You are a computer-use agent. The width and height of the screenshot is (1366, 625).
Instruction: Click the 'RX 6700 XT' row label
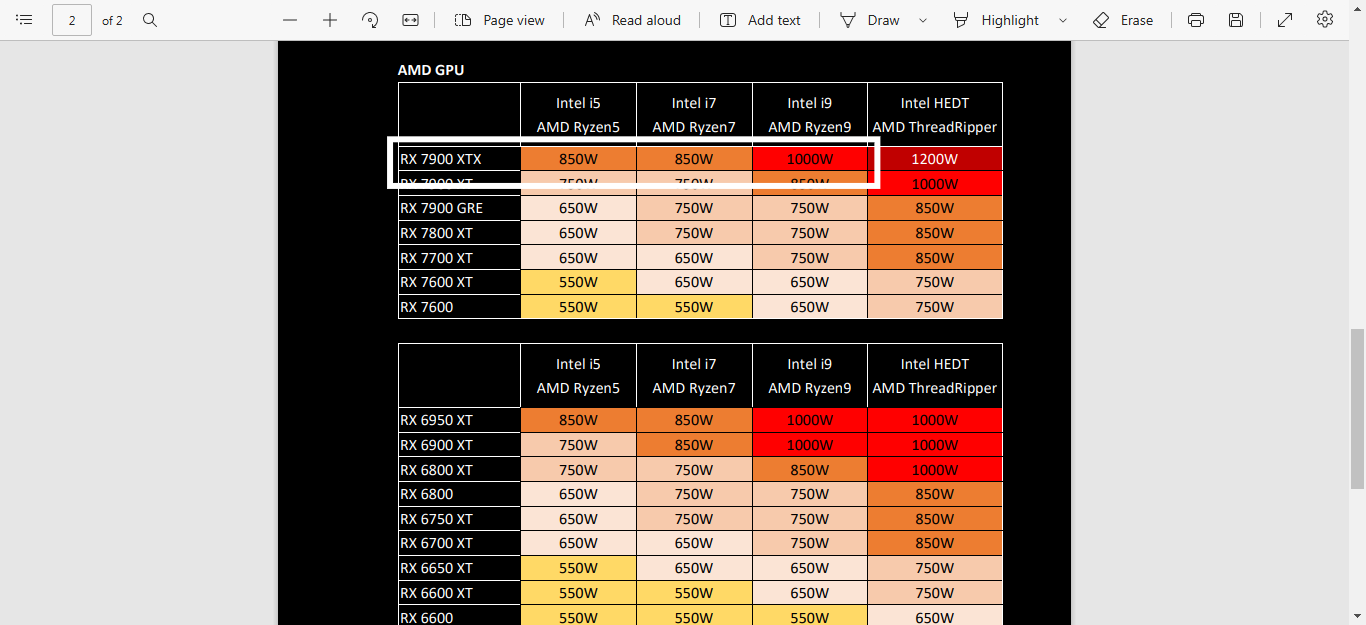click(x=437, y=543)
